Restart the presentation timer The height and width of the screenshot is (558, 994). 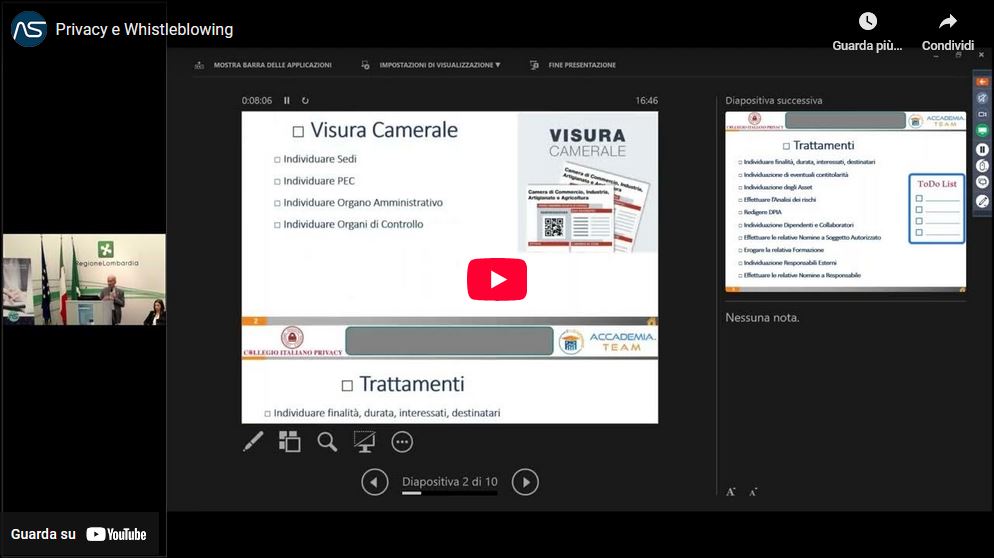(x=305, y=100)
